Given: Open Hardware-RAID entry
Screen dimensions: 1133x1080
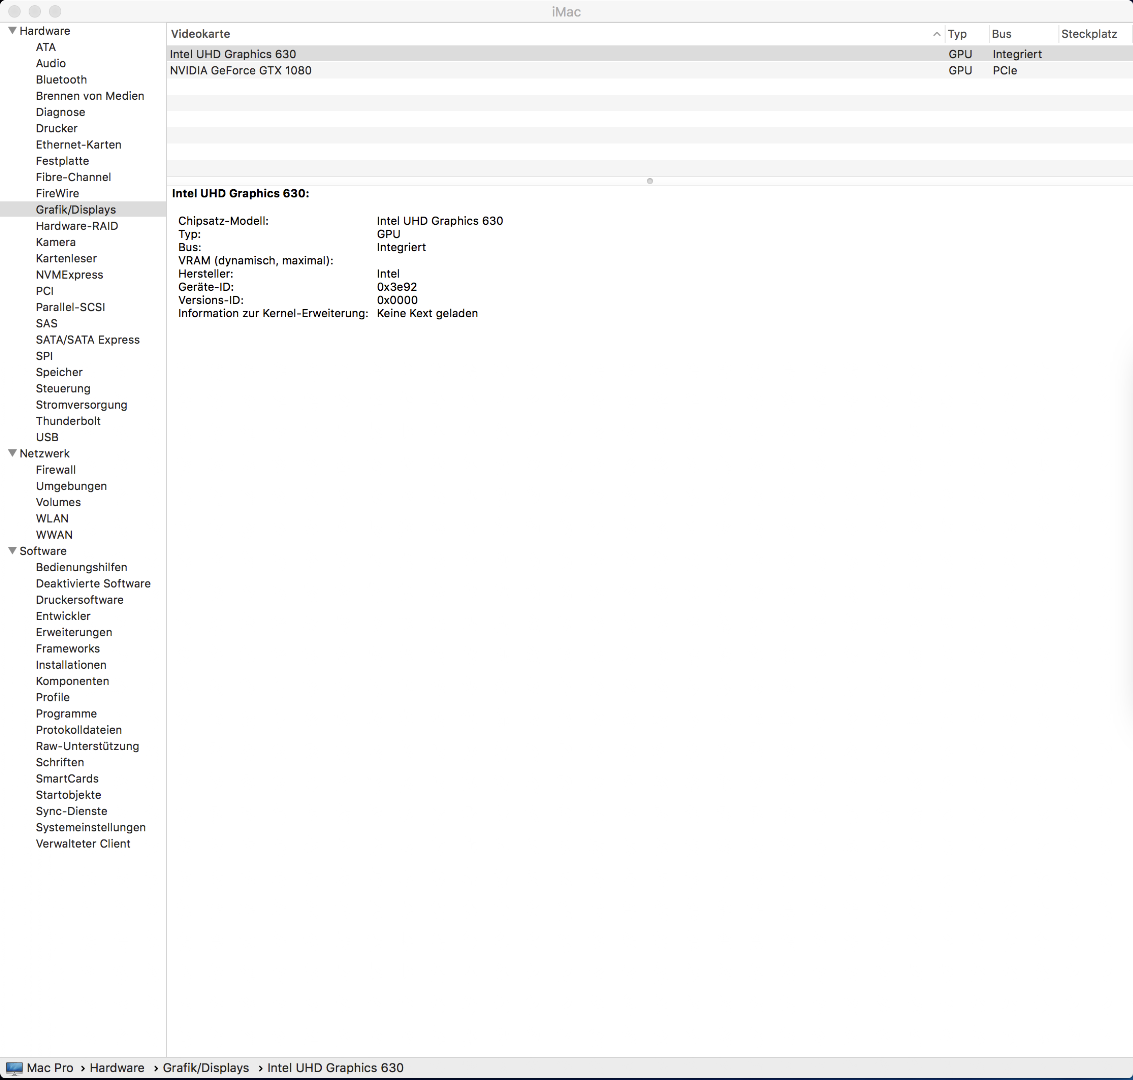Looking at the screenshot, I should coord(77,226).
